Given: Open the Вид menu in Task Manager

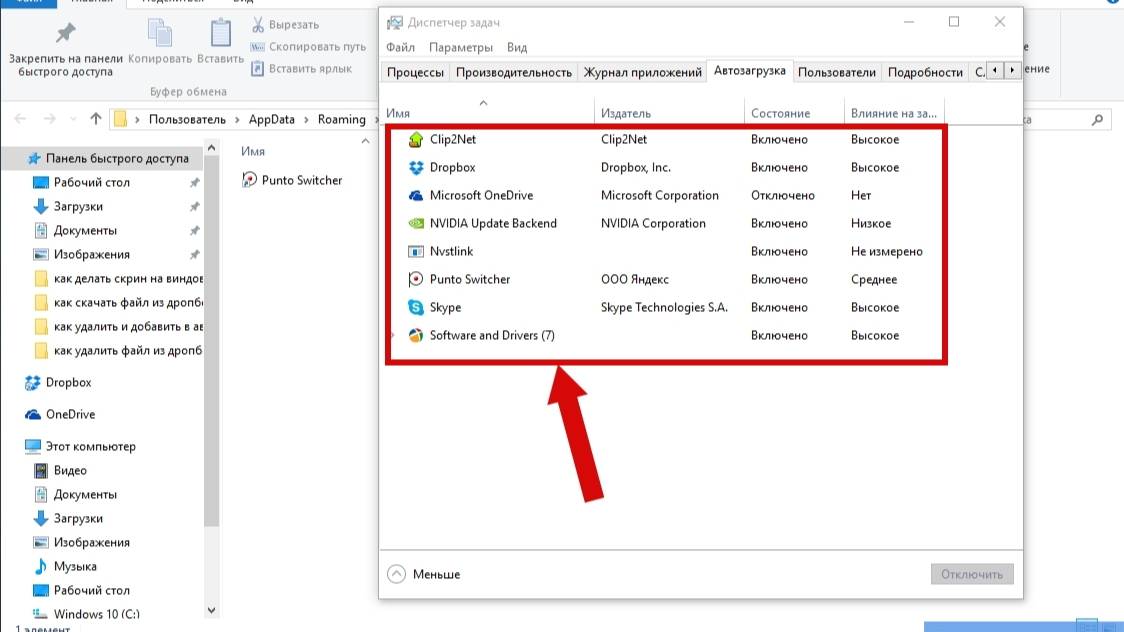Looking at the screenshot, I should click(x=517, y=47).
